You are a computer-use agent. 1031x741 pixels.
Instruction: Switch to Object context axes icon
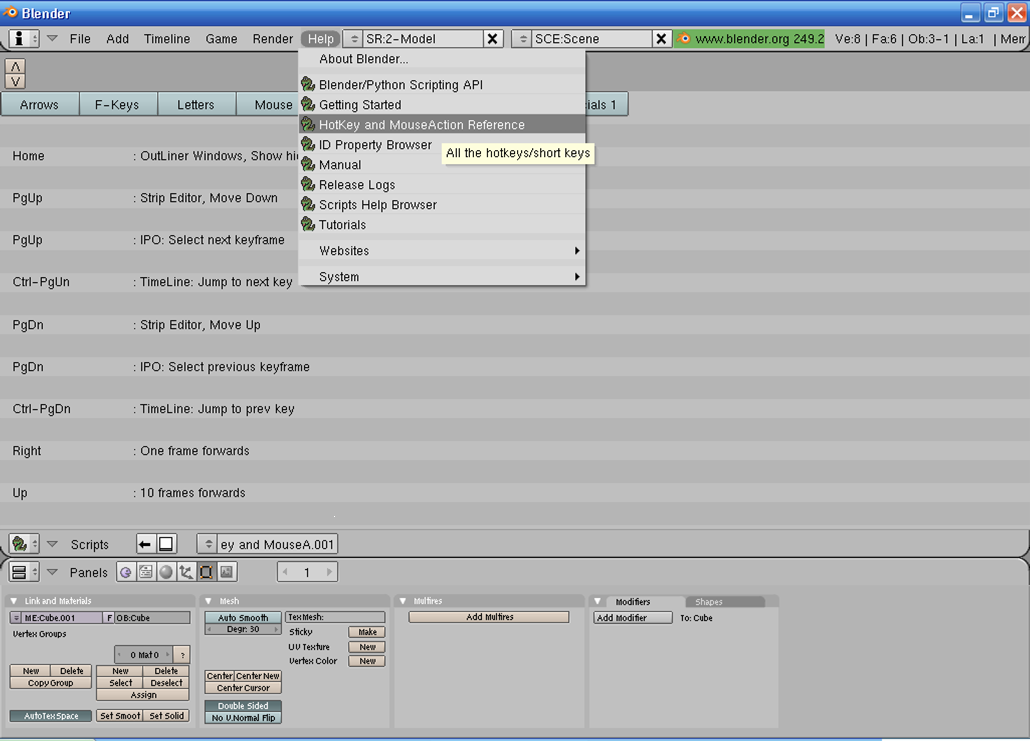tap(186, 572)
